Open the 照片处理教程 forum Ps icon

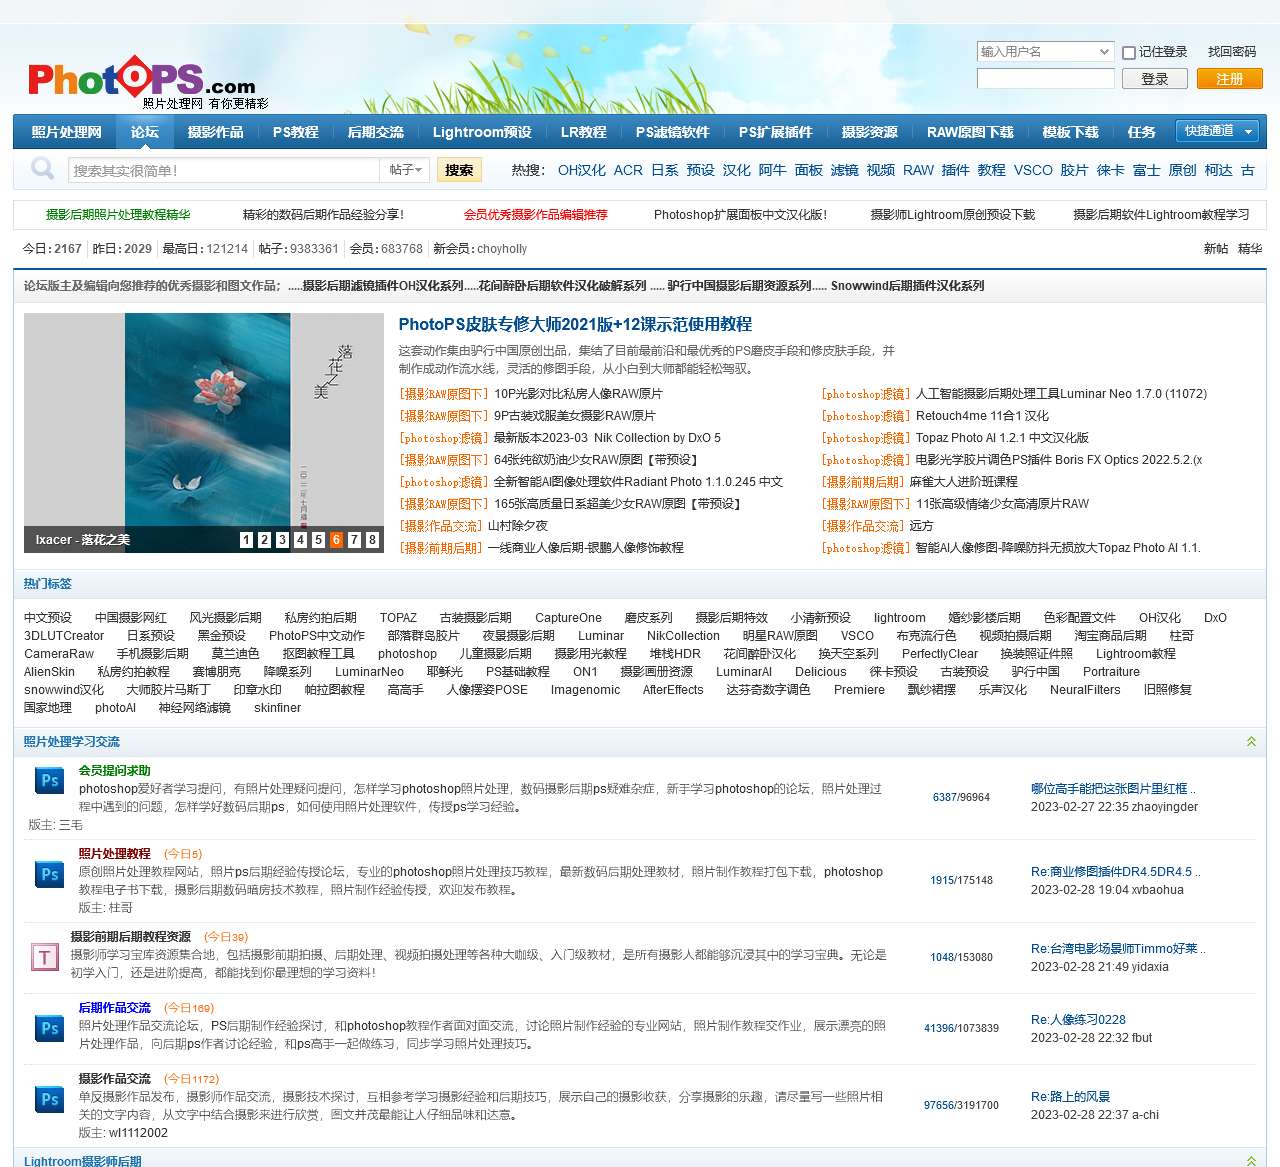50,874
